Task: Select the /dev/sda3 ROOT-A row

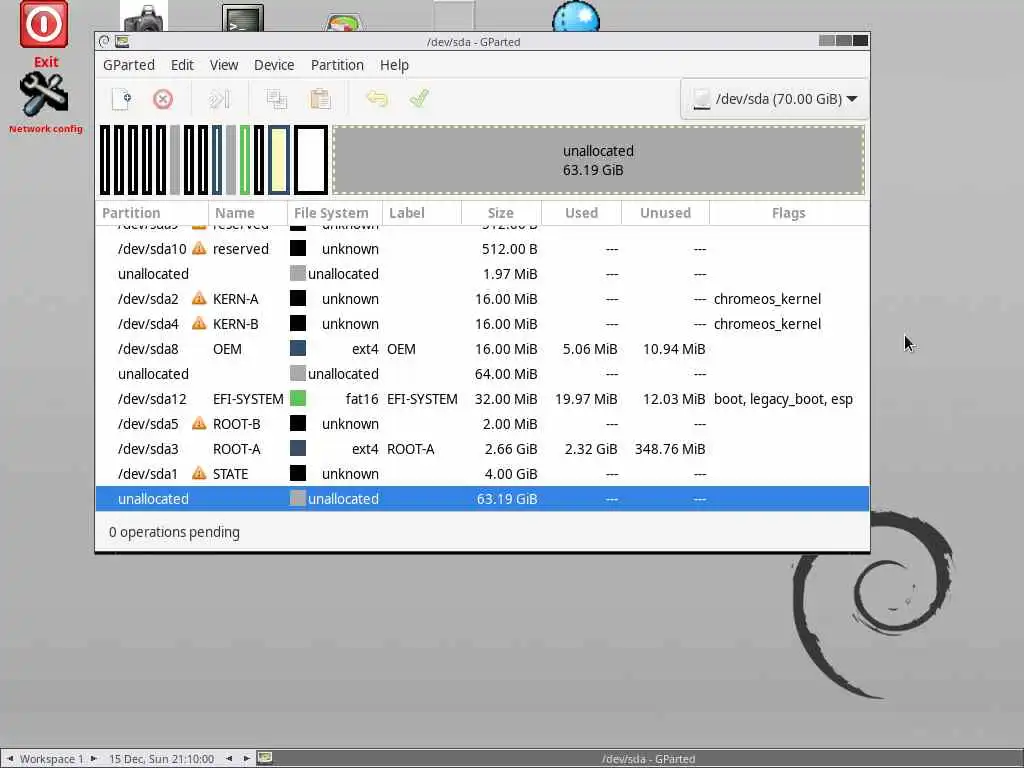Action: (x=482, y=449)
